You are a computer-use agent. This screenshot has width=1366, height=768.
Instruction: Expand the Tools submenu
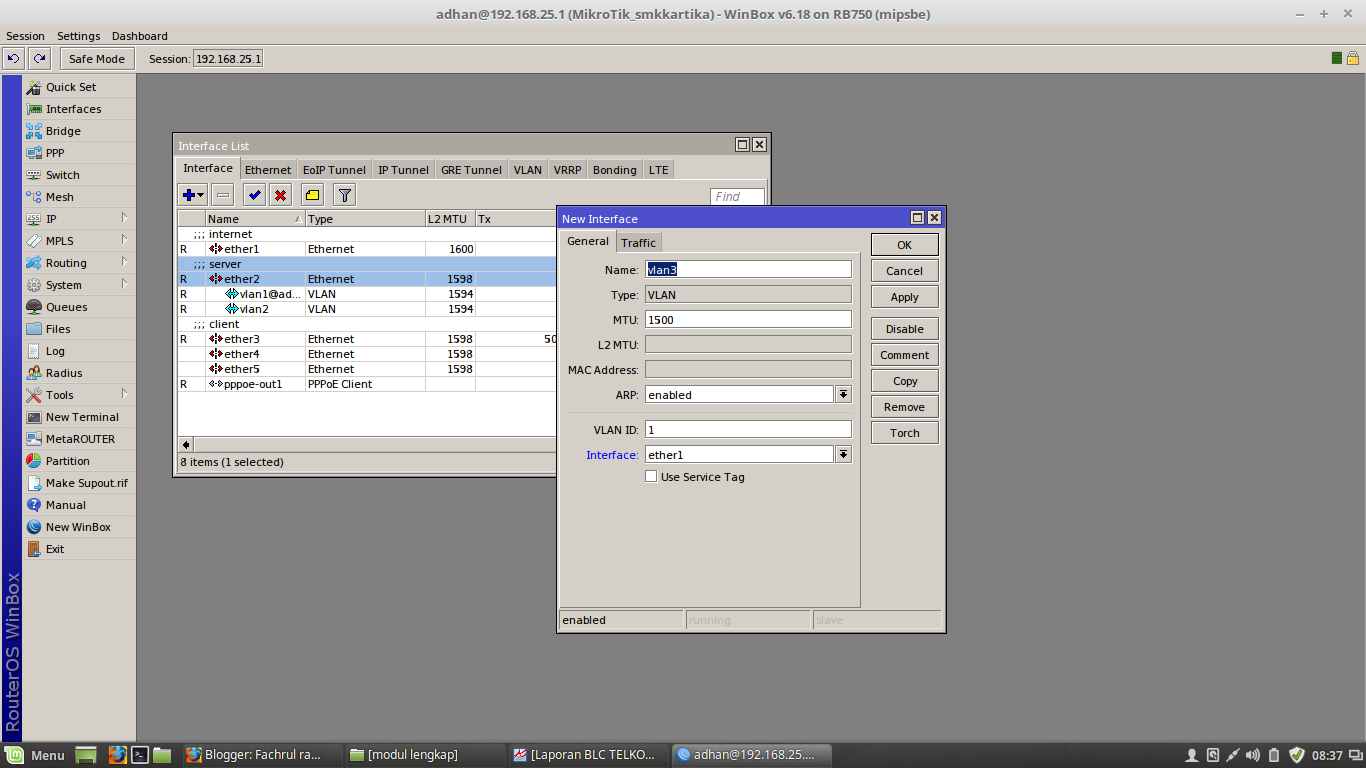point(79,395)
